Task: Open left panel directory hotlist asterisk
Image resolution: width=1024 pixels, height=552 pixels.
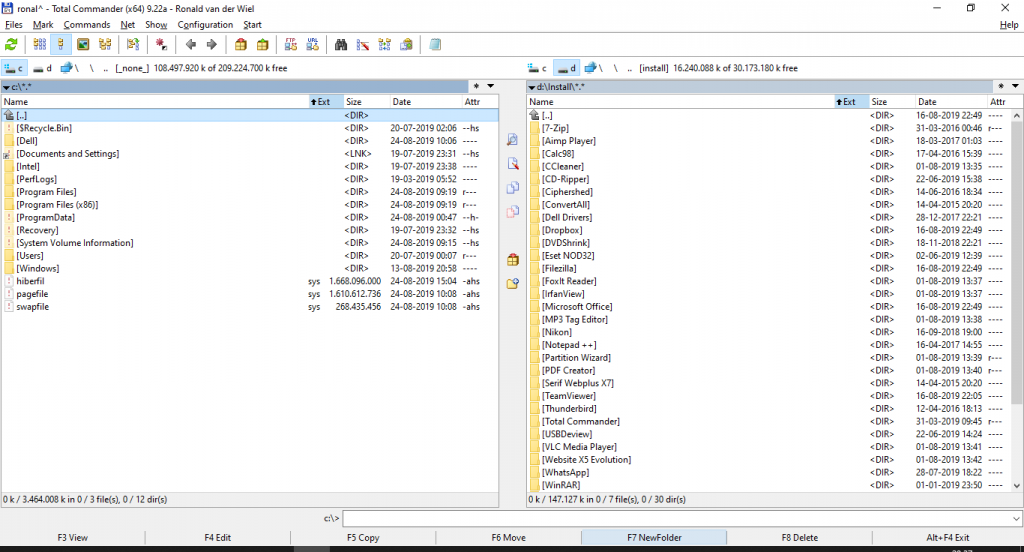Action: point(476,86)
